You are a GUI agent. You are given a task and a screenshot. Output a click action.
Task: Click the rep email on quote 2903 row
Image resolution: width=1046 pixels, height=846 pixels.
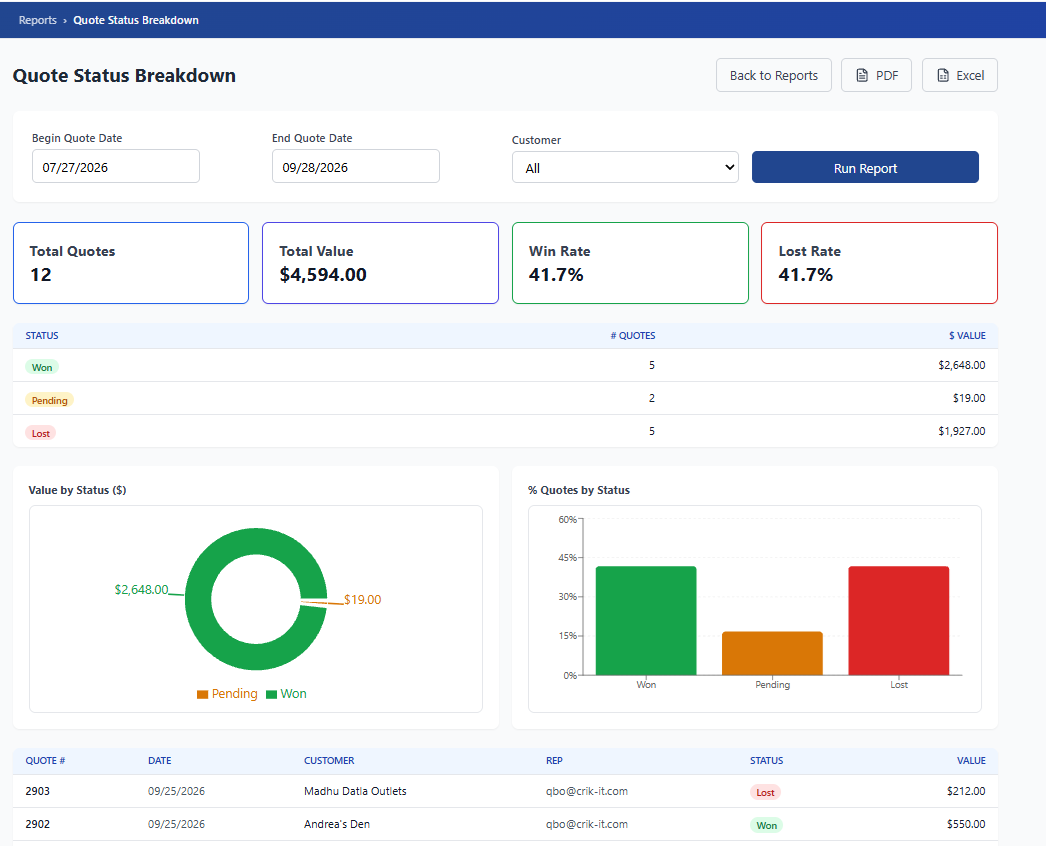coord(586,791)
